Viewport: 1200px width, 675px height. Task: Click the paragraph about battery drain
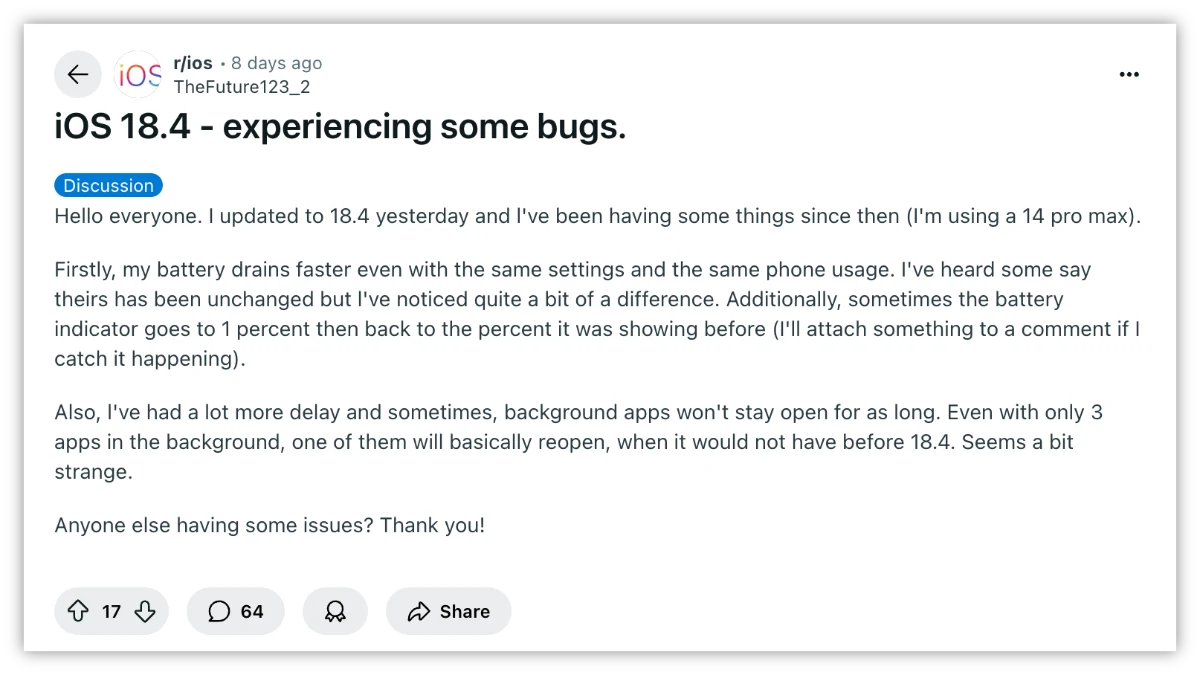click(x=597, y=314)
